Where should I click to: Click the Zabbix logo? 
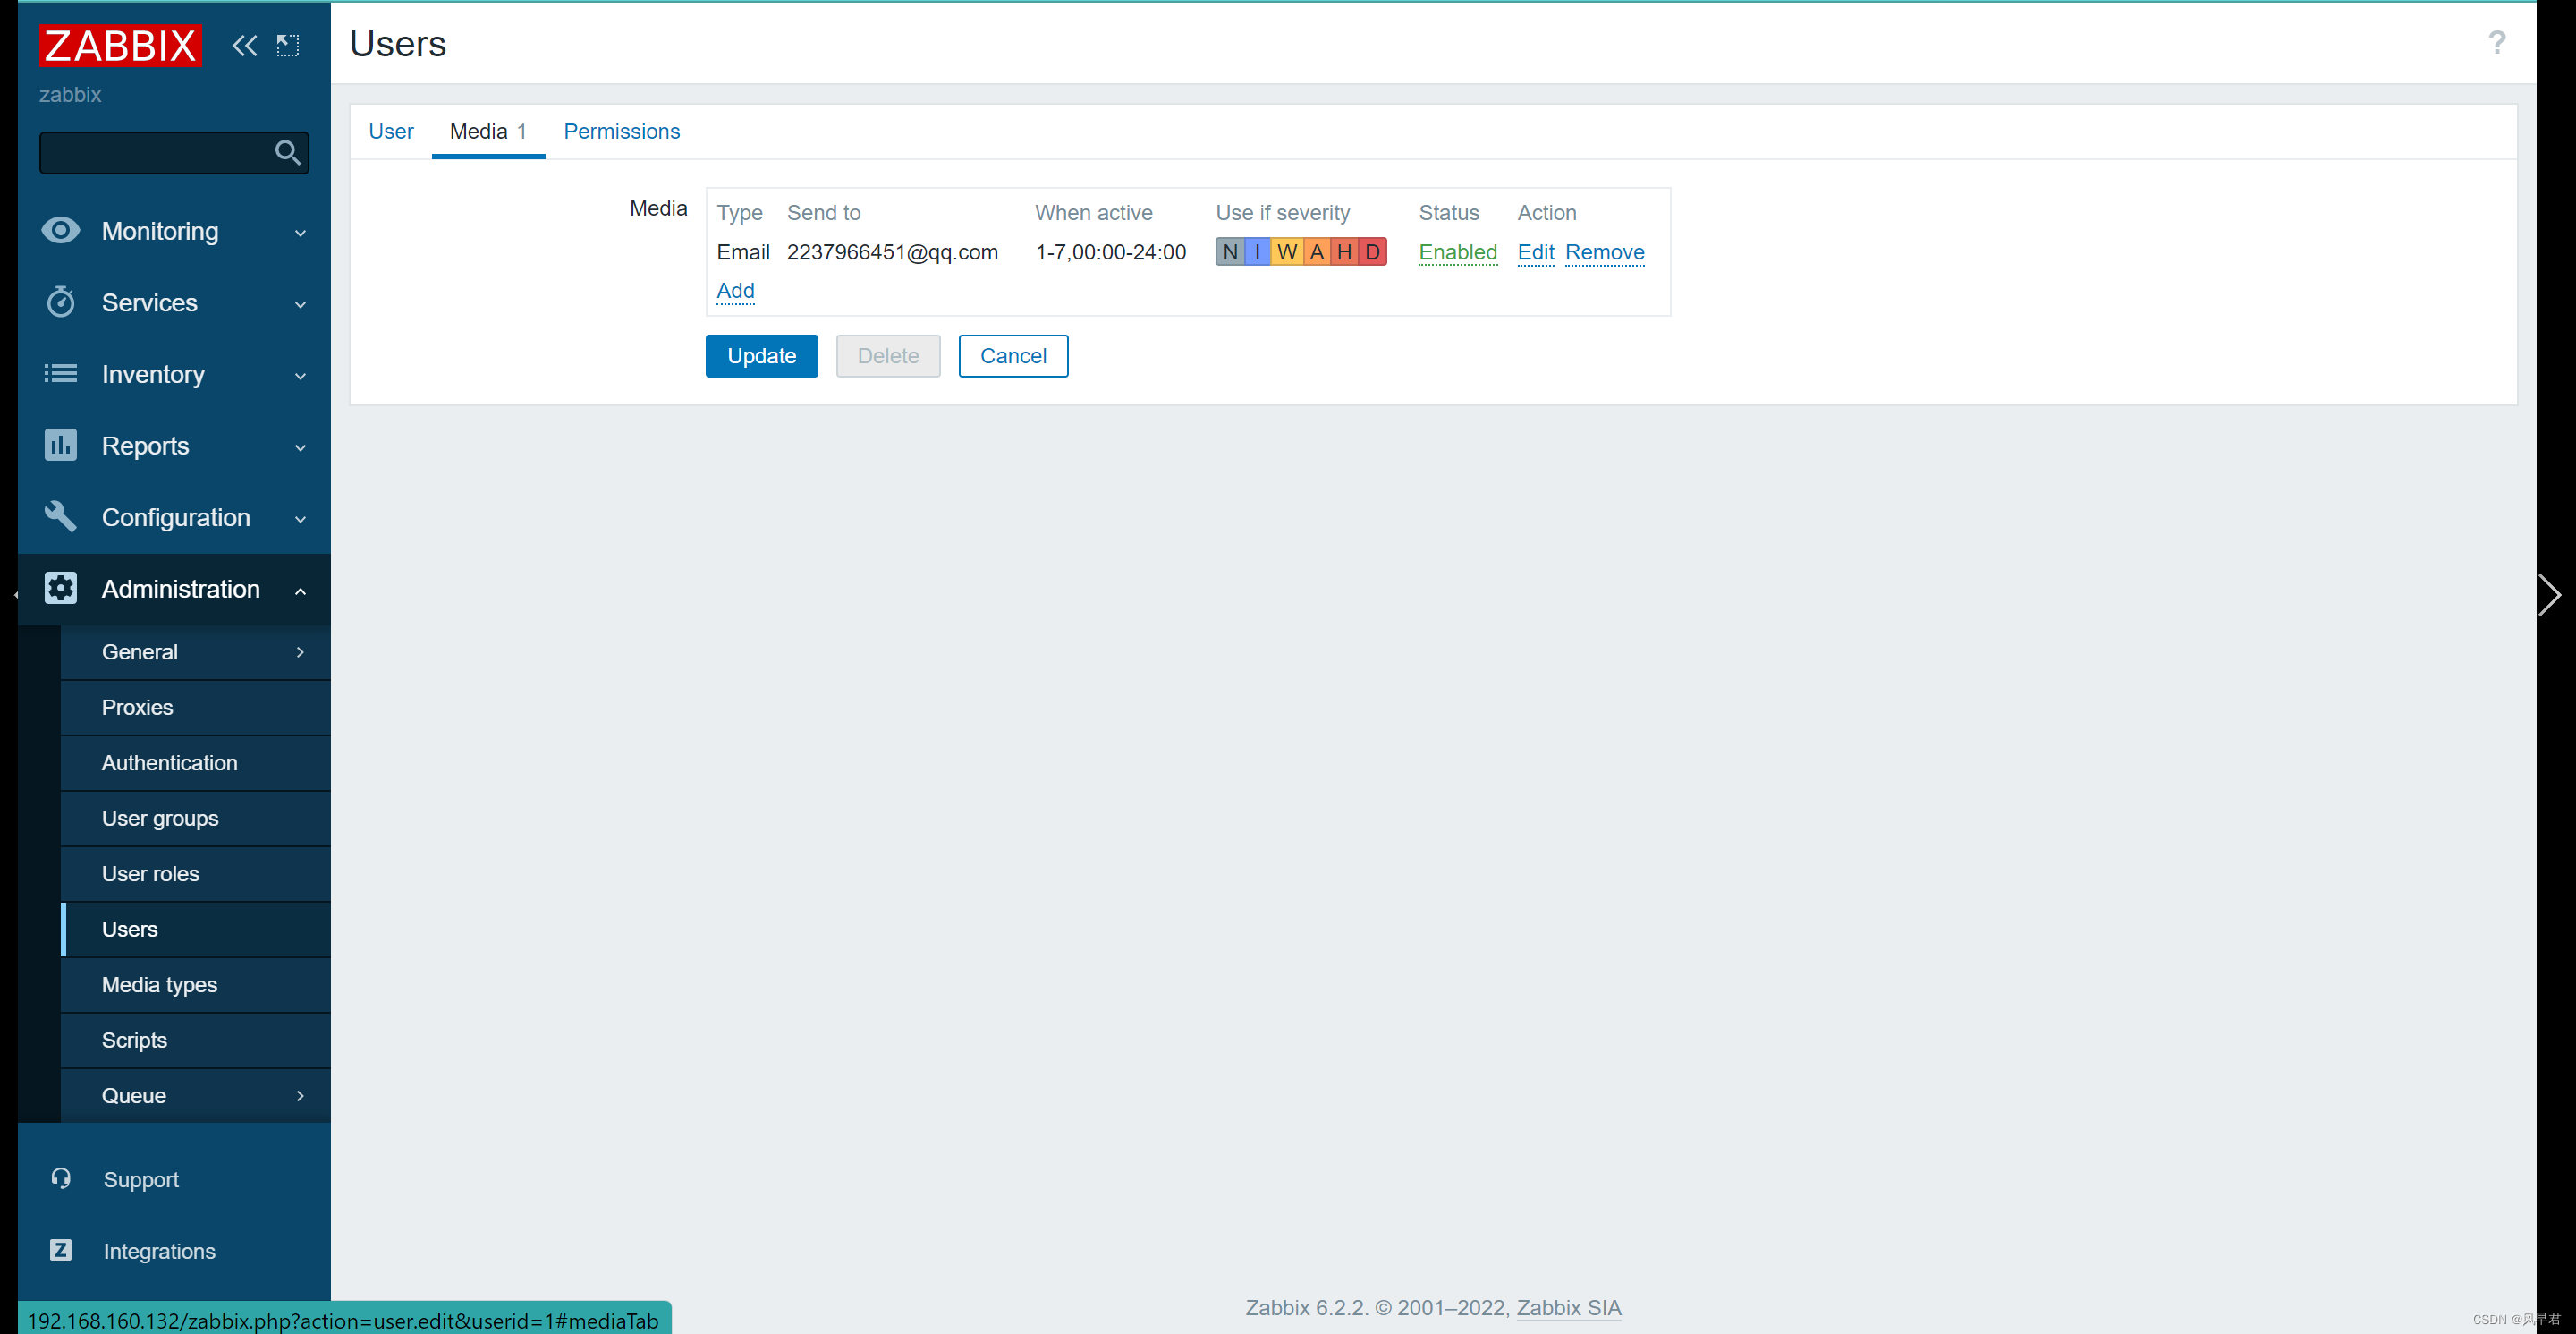[120, 45]
